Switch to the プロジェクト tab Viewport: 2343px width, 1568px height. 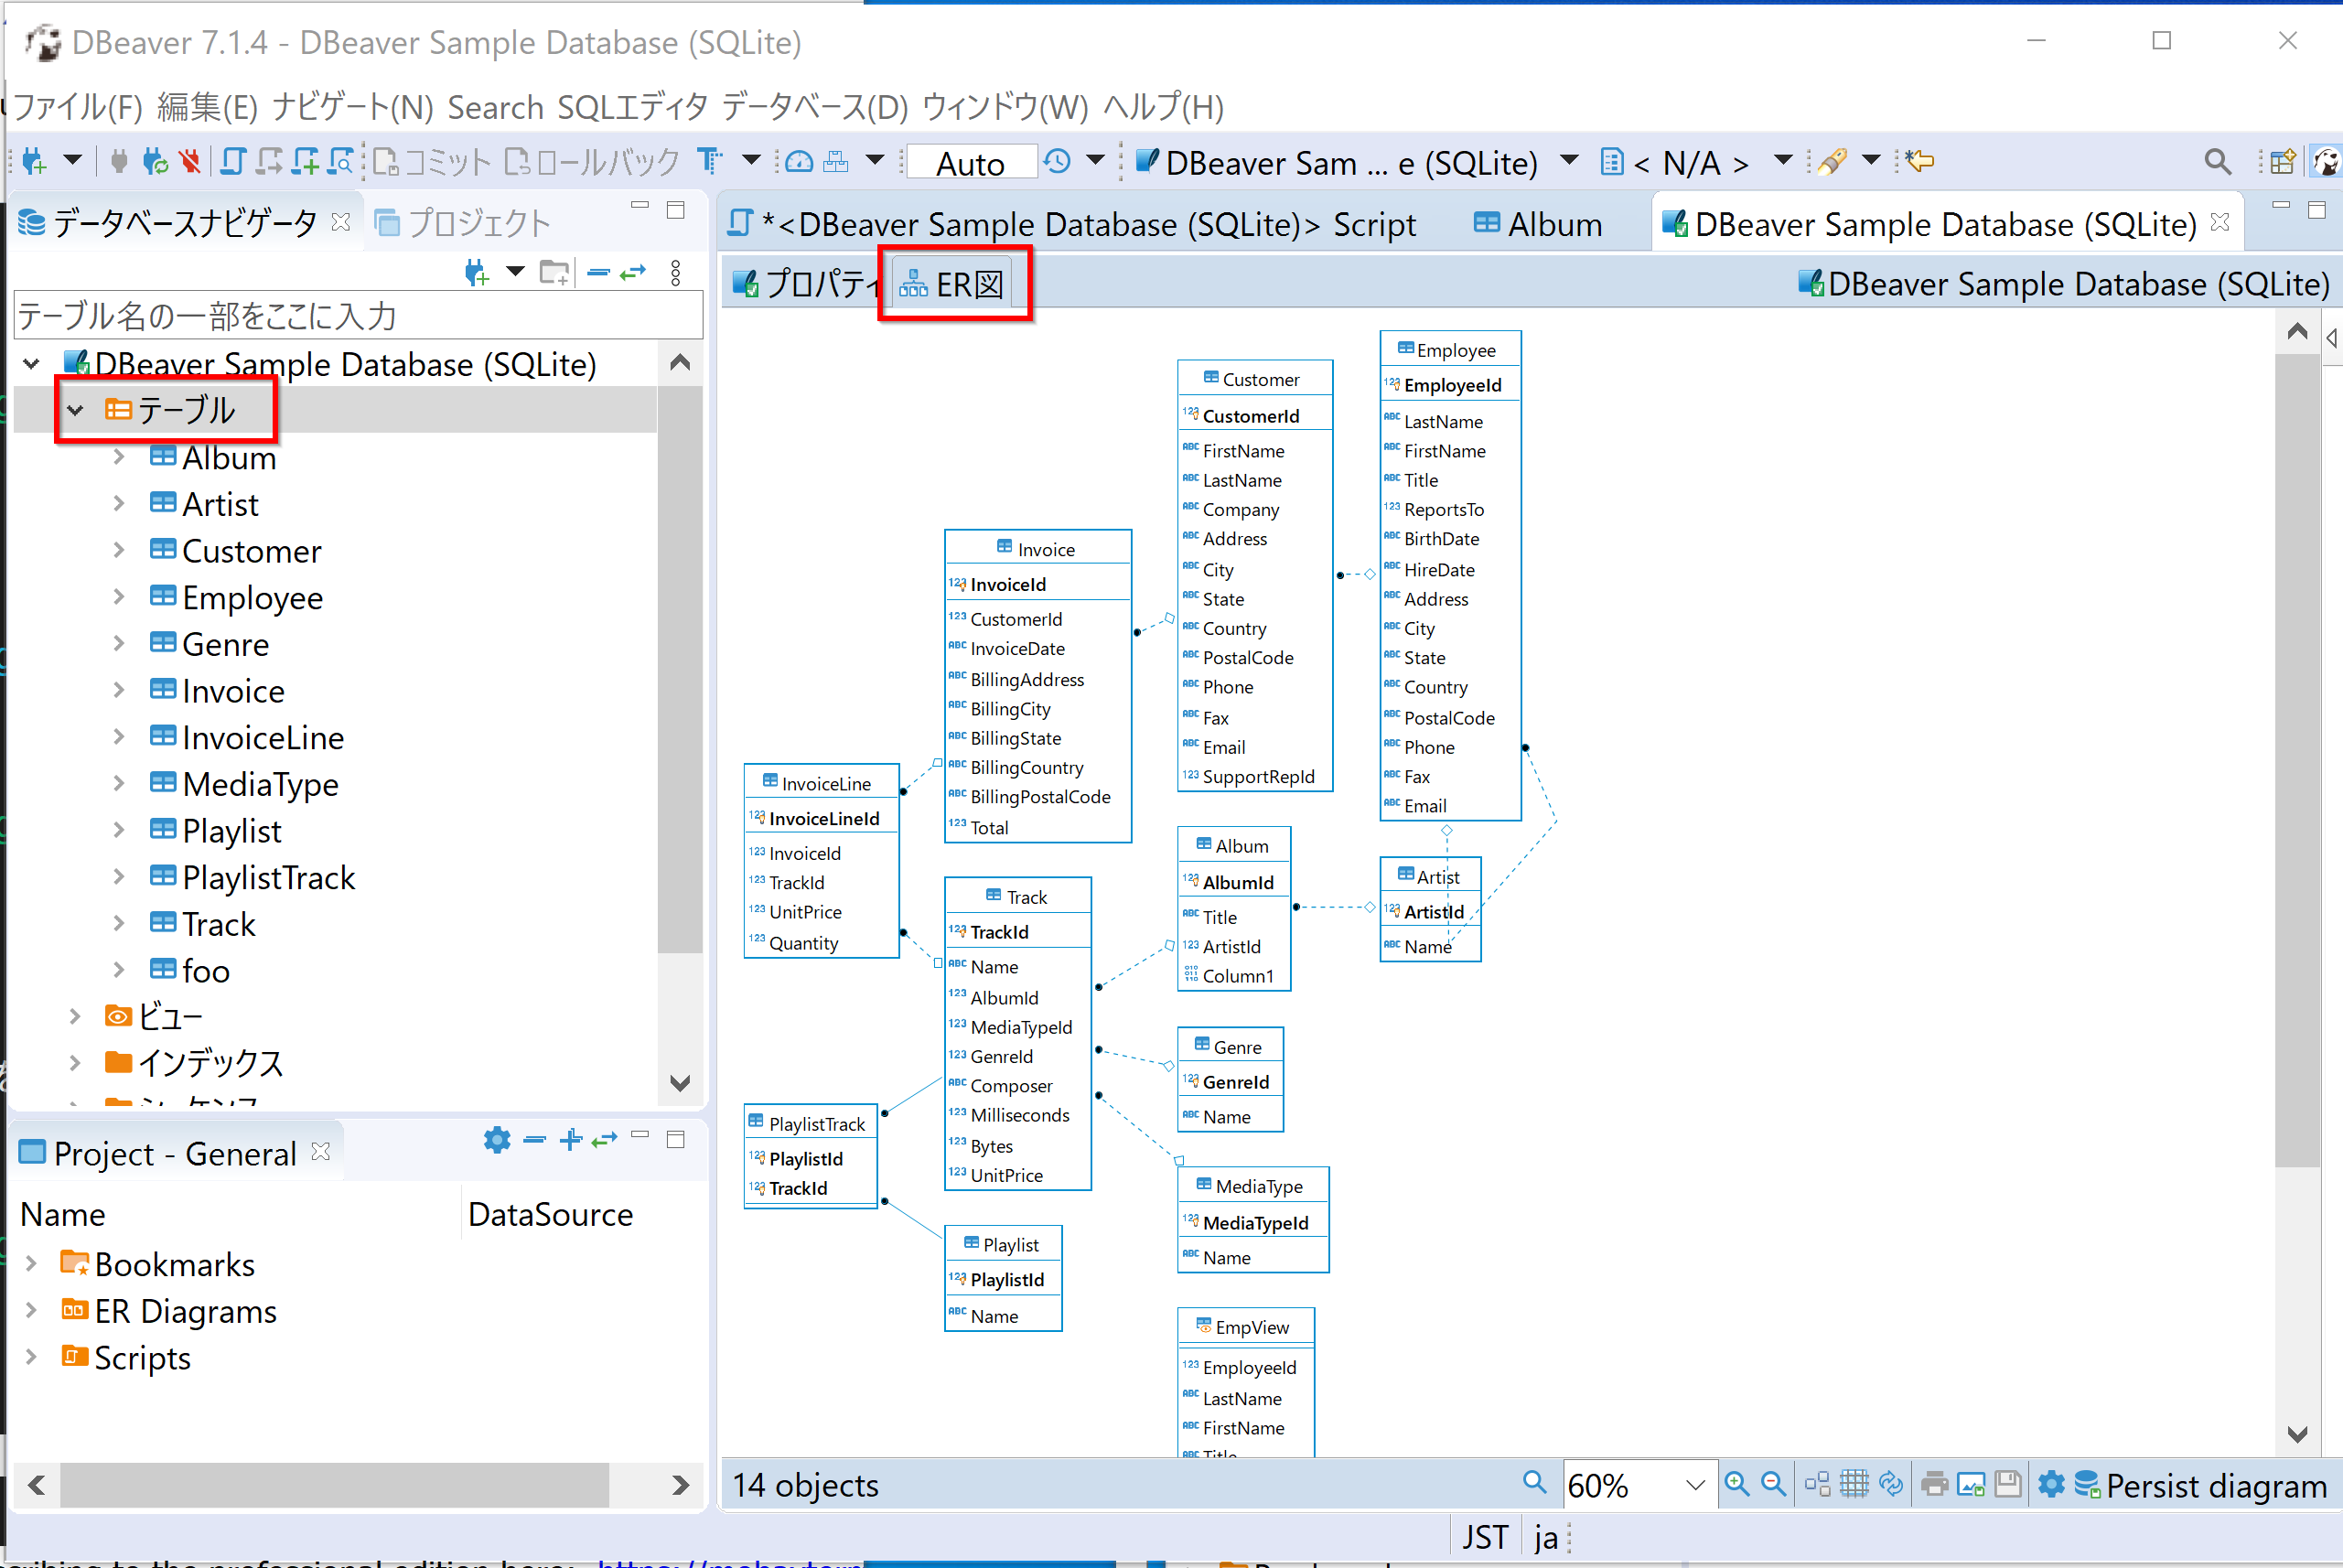pos(463,223)
